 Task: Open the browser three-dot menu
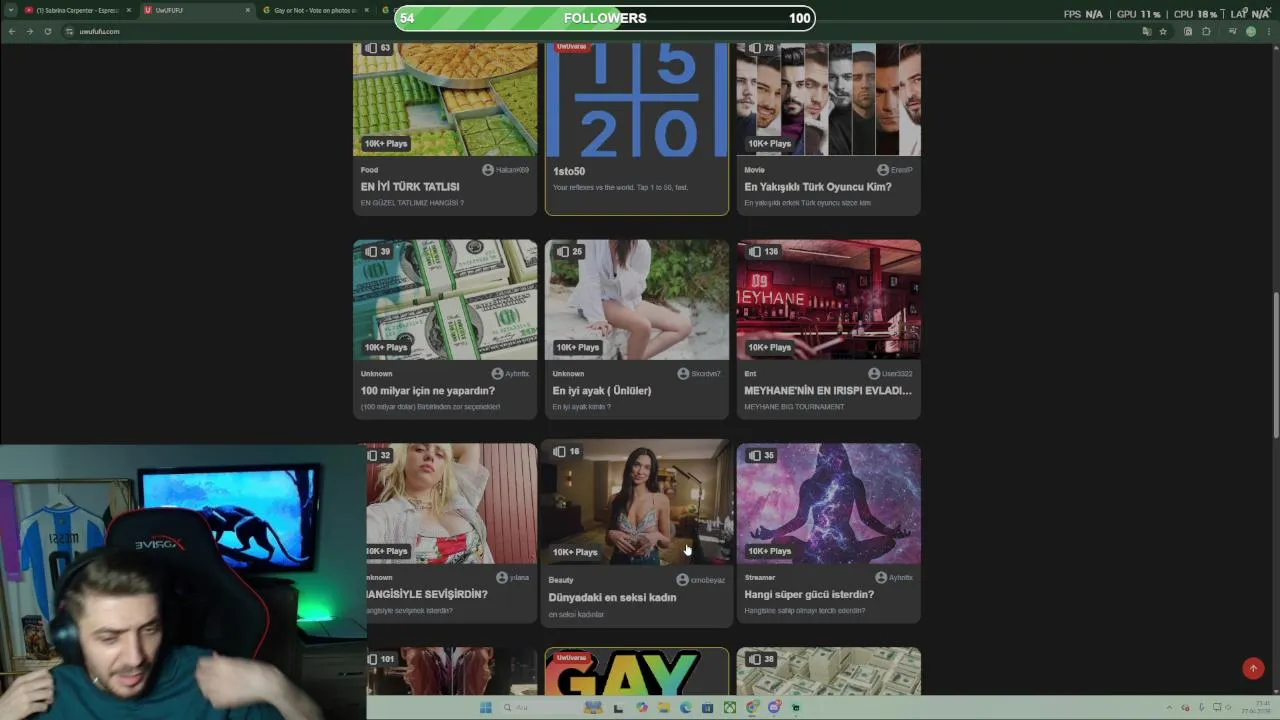(1268, 31)
